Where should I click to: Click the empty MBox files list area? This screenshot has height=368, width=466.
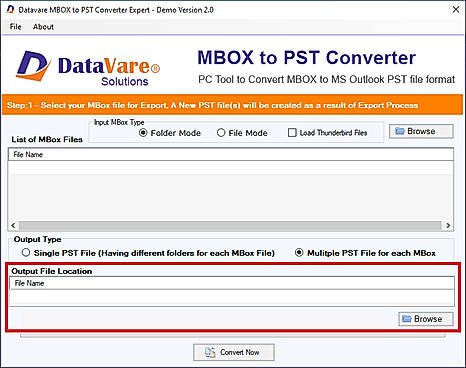(231, 191)
